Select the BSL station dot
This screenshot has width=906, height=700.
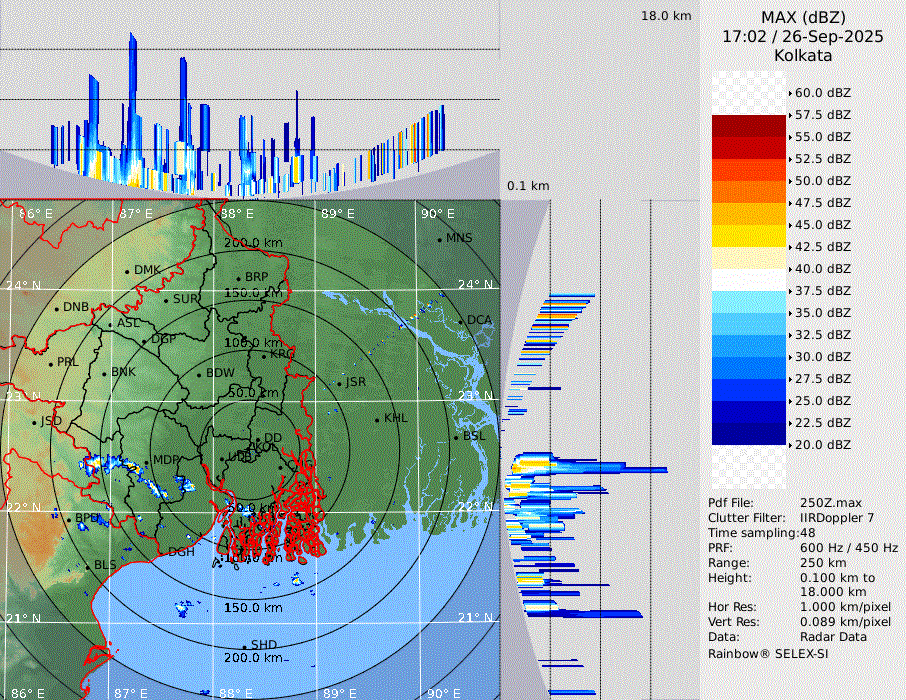click(456, 437)
